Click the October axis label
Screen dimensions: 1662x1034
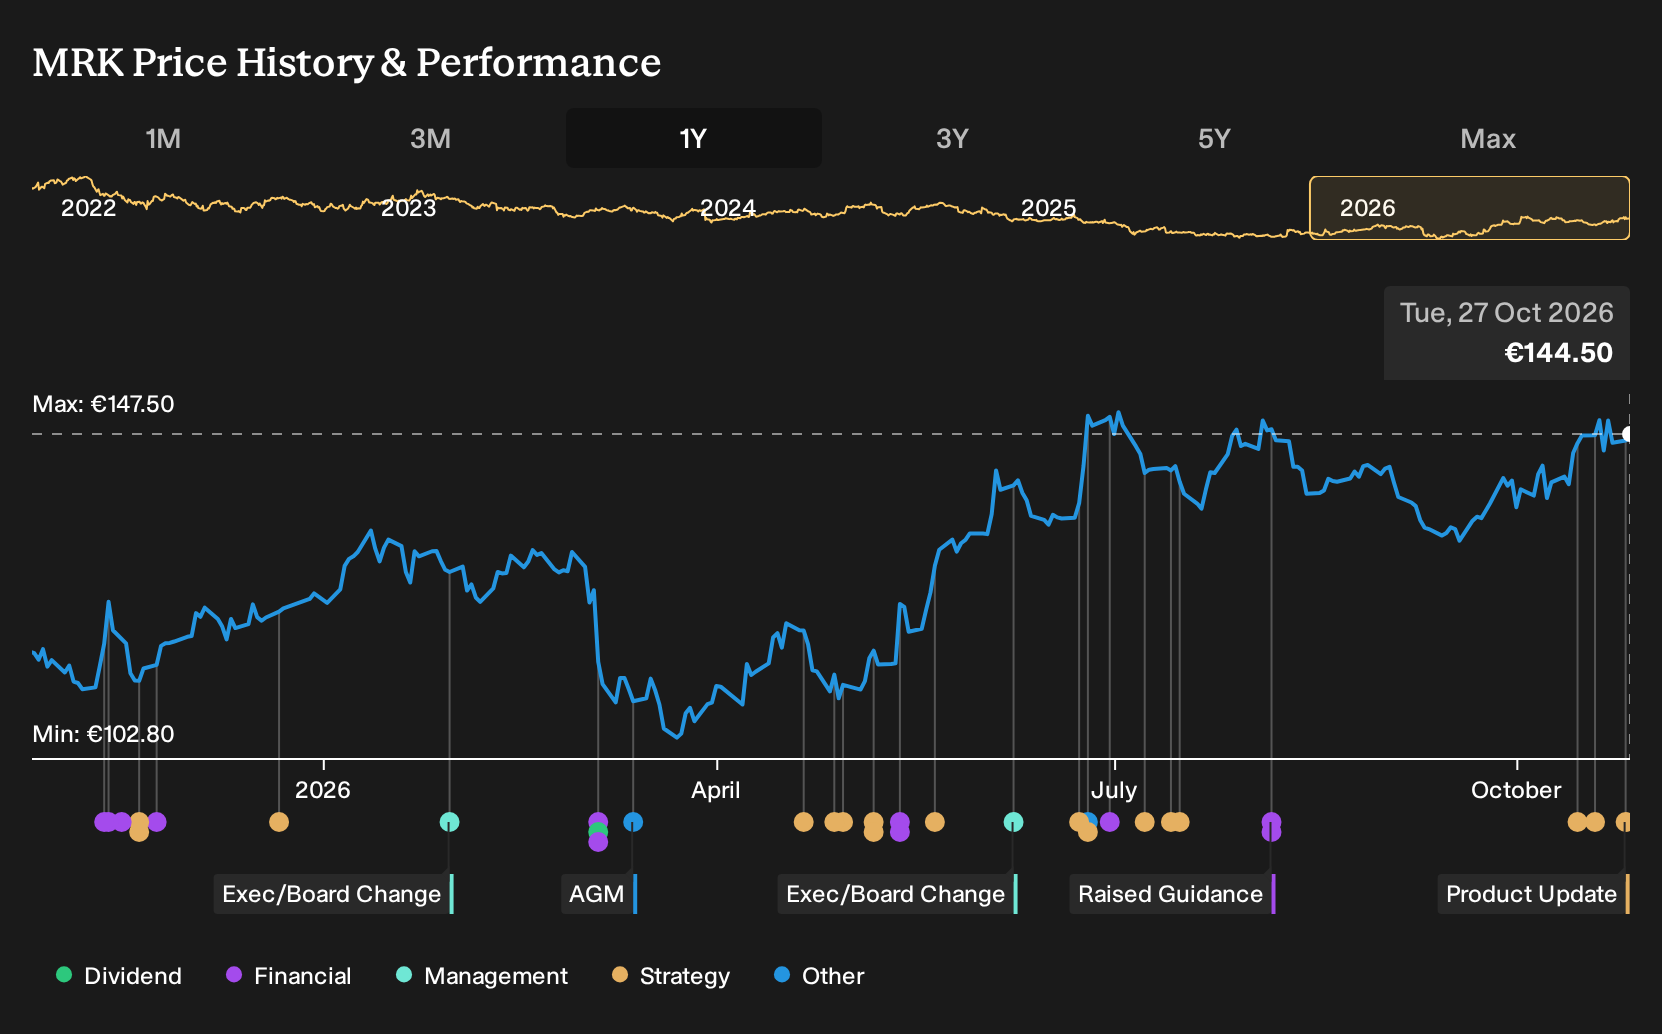click(1516, 790)
